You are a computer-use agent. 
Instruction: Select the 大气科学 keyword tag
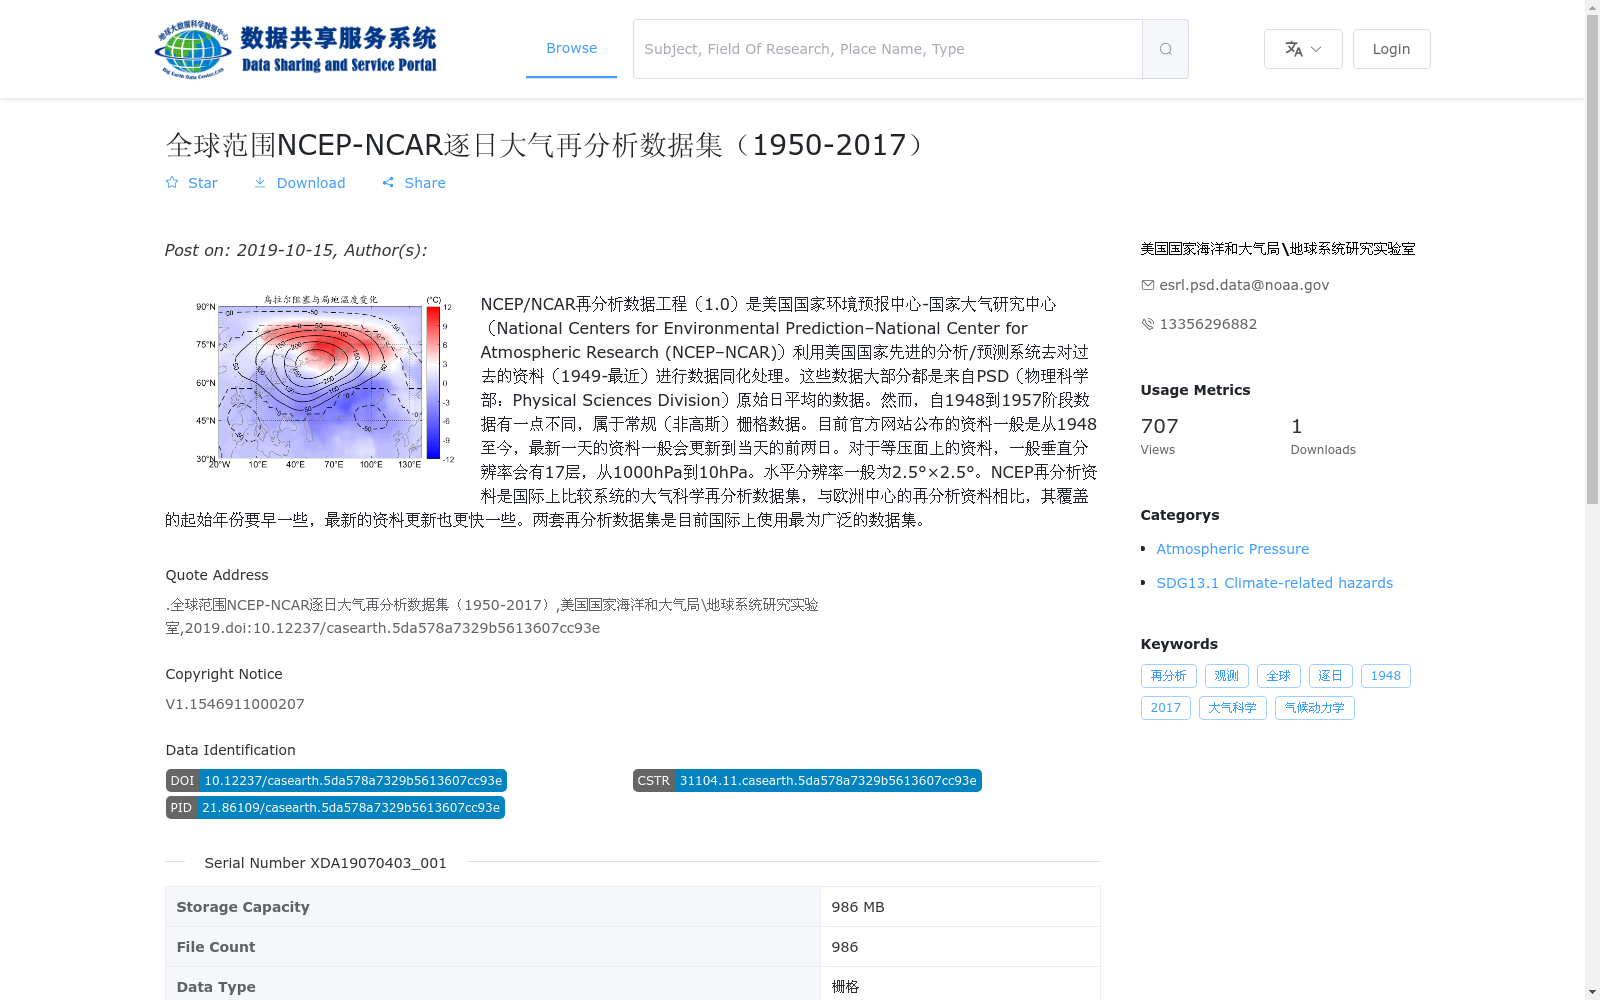click(1232, 708)
